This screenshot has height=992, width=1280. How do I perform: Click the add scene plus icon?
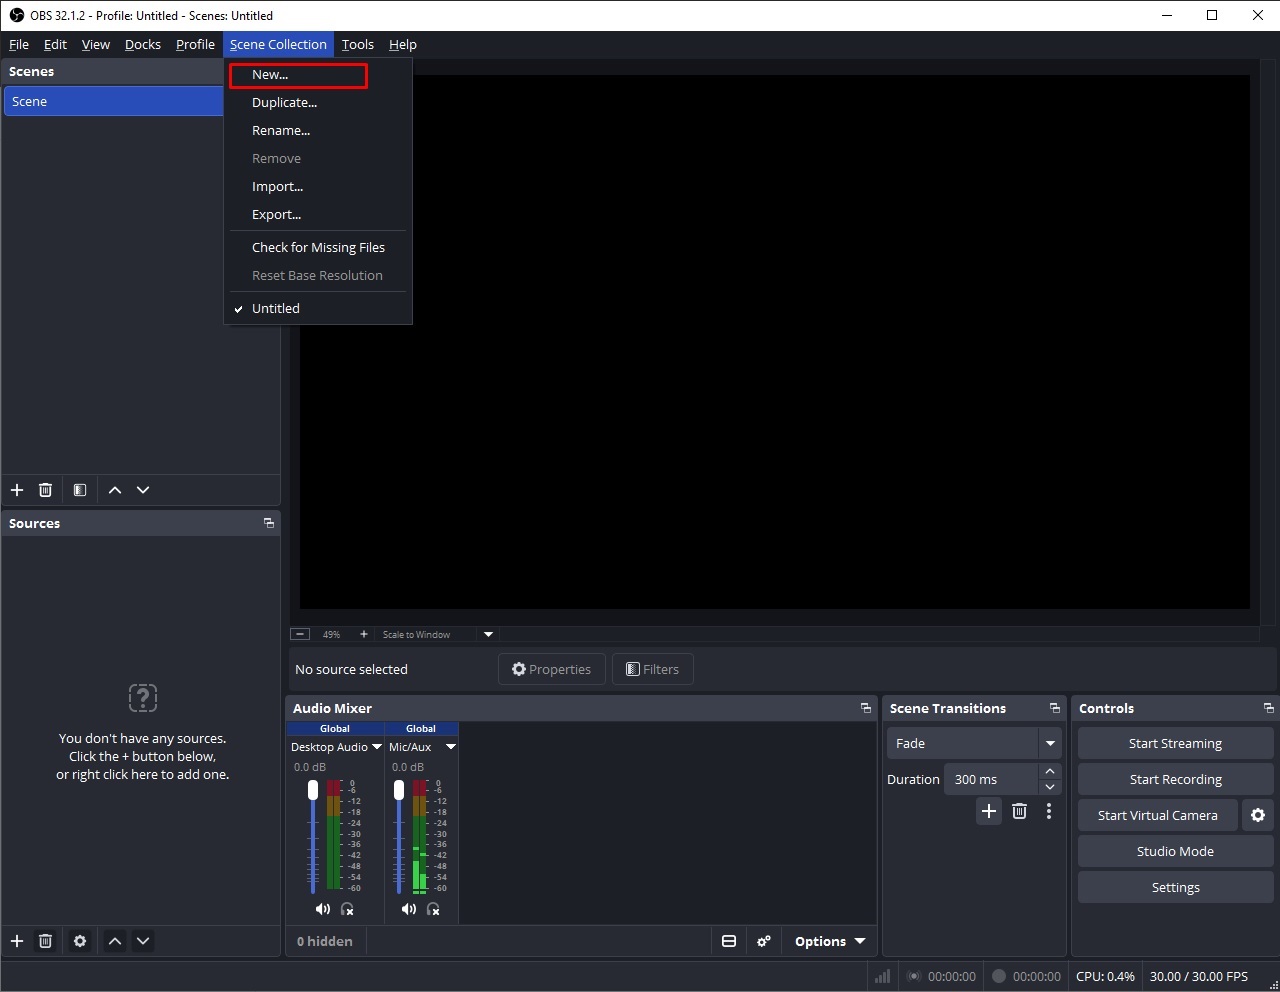click(17, 490)
